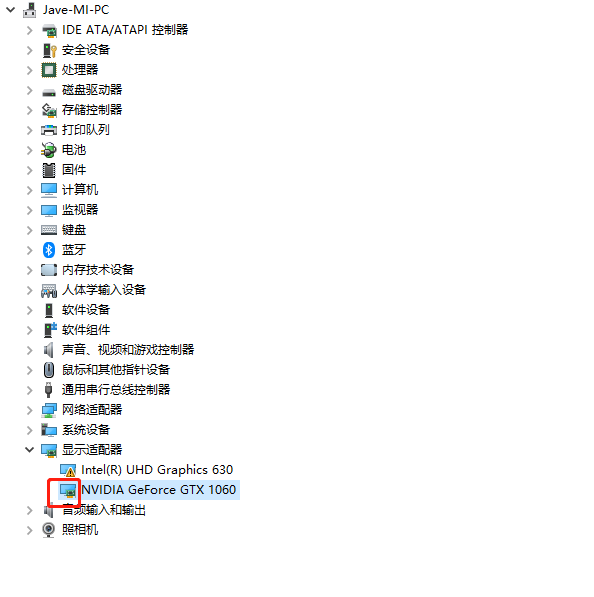Collapse the 显示适配器 category
The height and width of the screenshot is (597, 594).
pyautogui.click(x=29, y=450)
